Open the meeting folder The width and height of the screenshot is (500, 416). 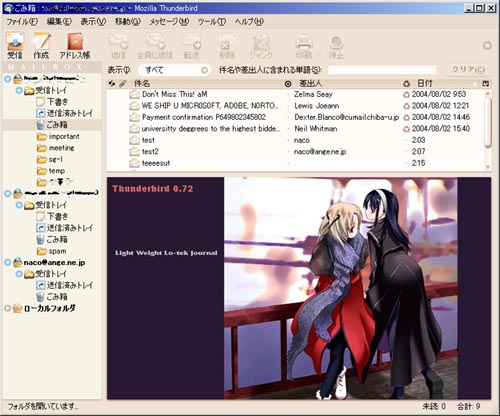[x=56, y=148]
